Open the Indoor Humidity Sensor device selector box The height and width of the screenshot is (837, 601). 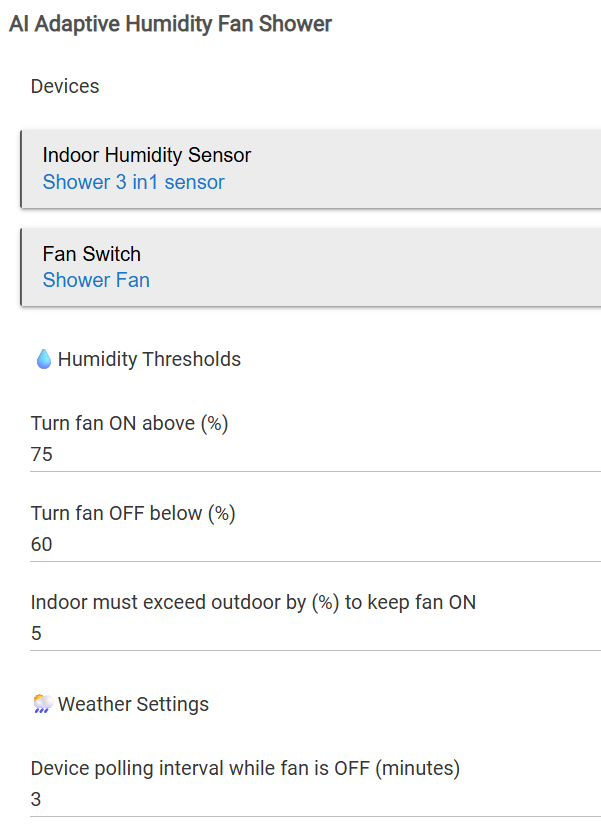click(311, 169)
